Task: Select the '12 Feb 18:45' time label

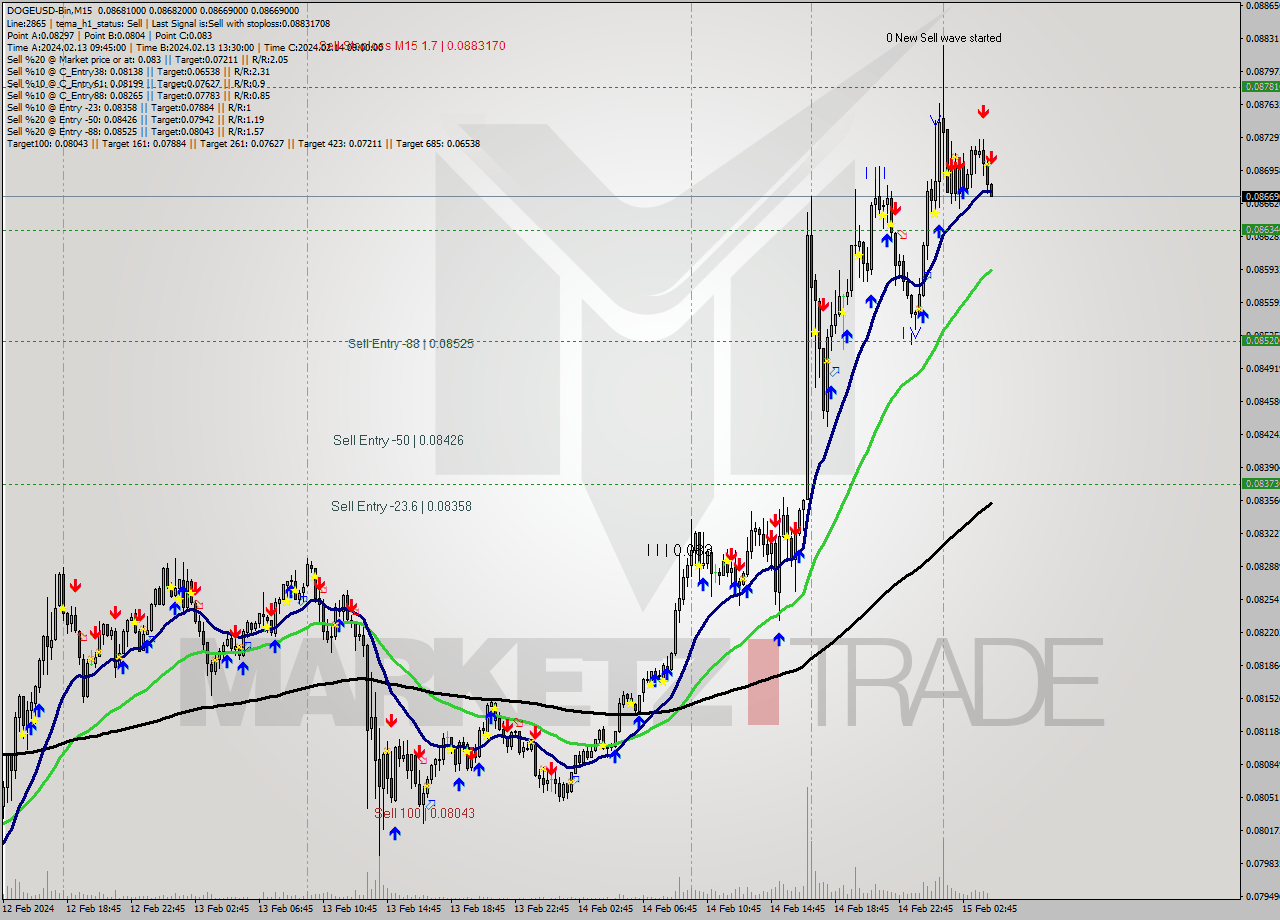Action: [94, 909]
